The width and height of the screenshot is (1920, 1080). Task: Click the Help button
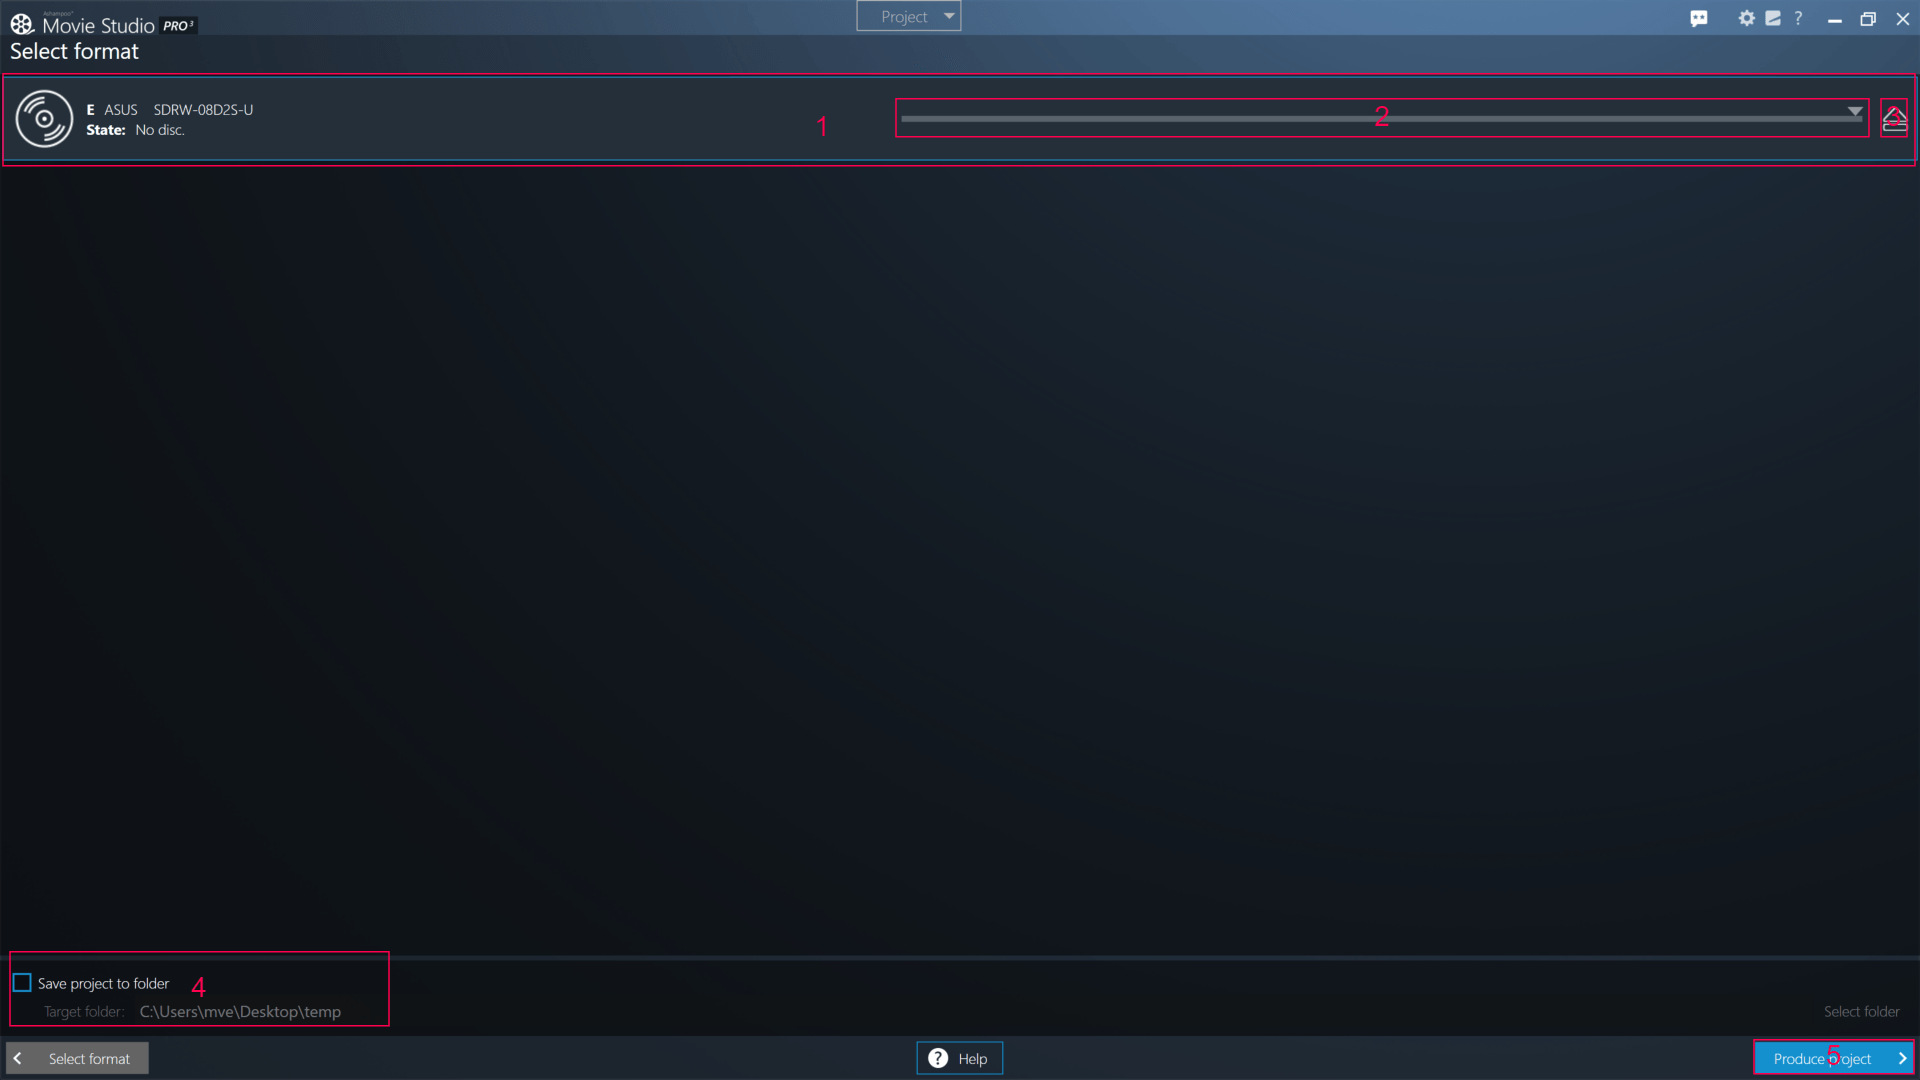[959, 1058]
